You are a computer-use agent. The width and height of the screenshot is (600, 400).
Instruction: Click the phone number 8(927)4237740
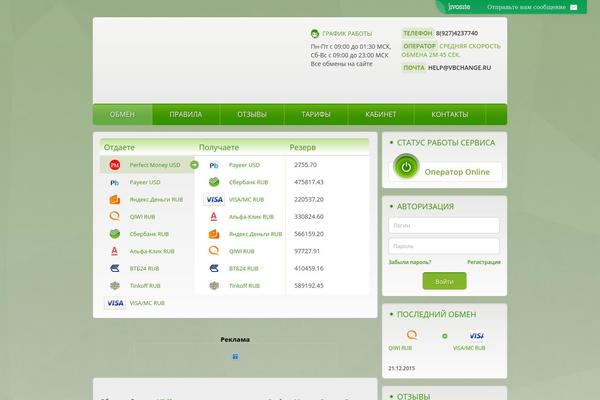click(x=457, y=33)
